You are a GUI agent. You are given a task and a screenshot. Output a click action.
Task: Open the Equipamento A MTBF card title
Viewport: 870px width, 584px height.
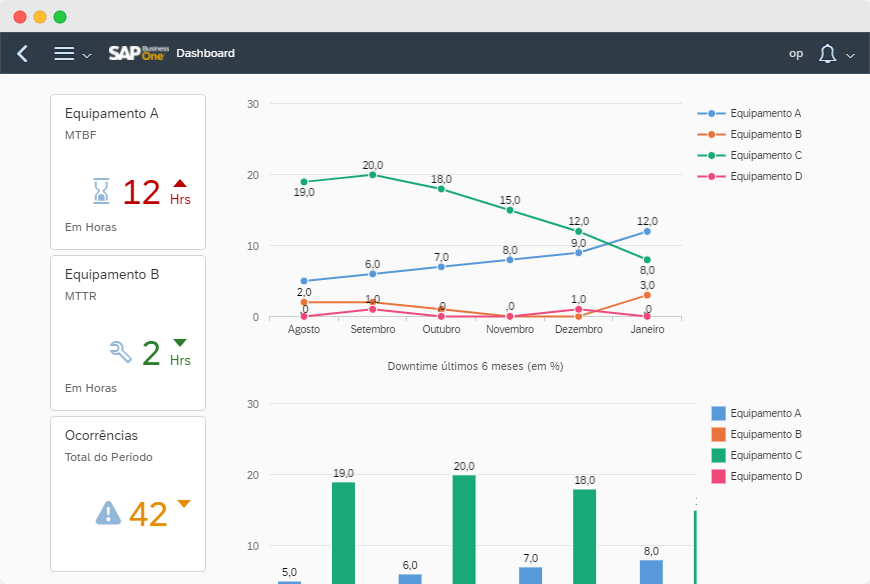coord(112,114)
